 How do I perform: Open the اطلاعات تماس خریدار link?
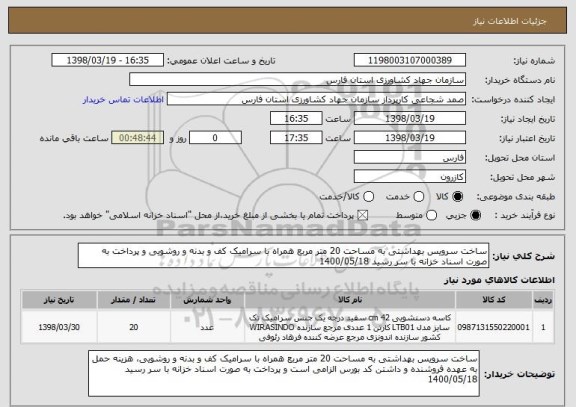pyautogui.click(x=123, y=100)
